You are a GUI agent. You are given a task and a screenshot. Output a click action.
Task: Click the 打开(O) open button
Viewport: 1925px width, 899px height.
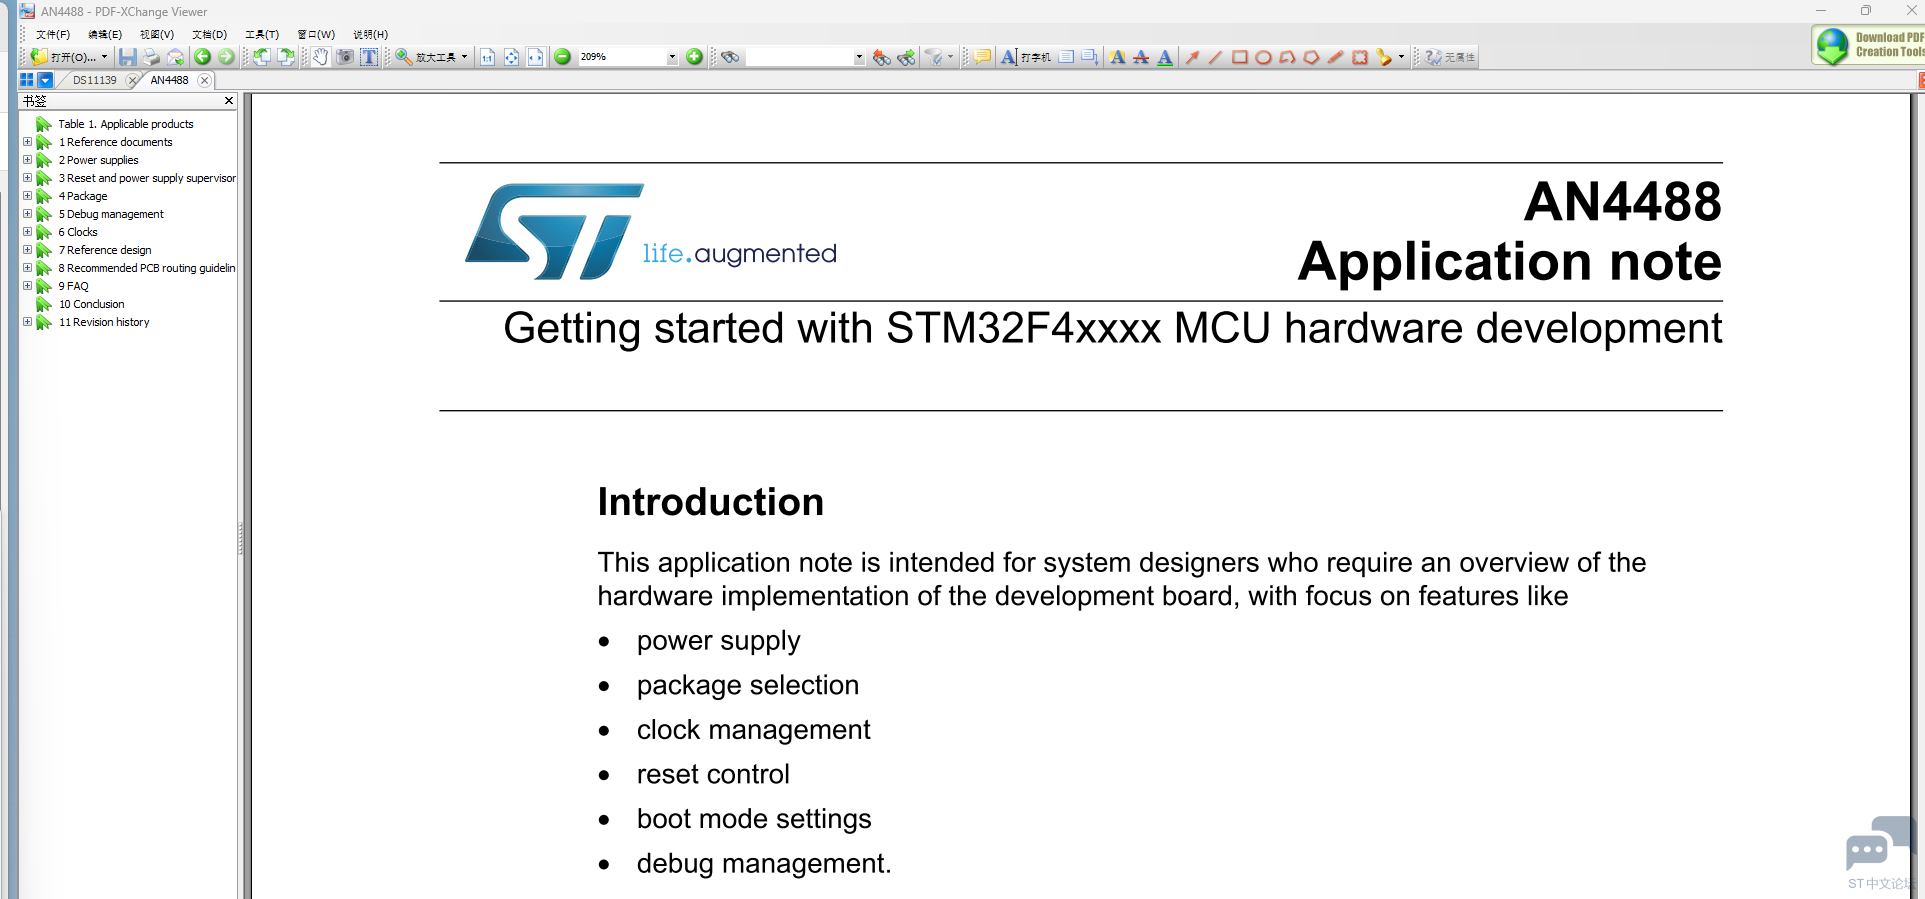click(64, 57)
